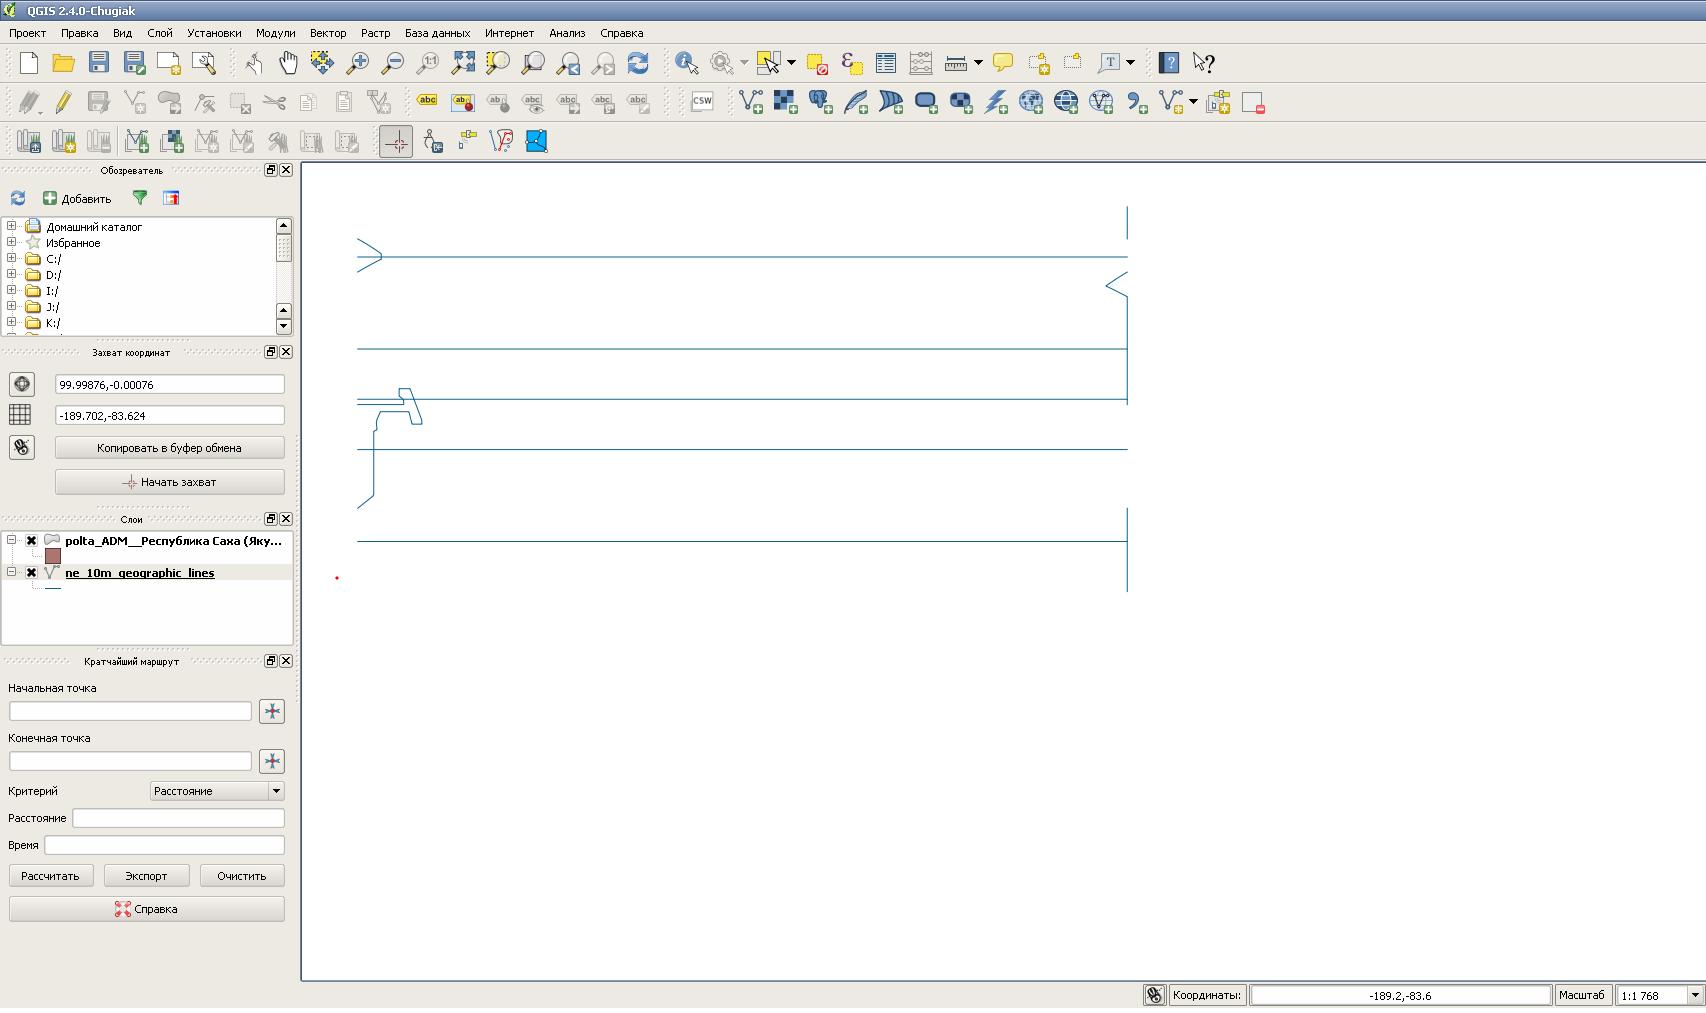Toggle editing with the pencil icon

(x=63, y=102)
